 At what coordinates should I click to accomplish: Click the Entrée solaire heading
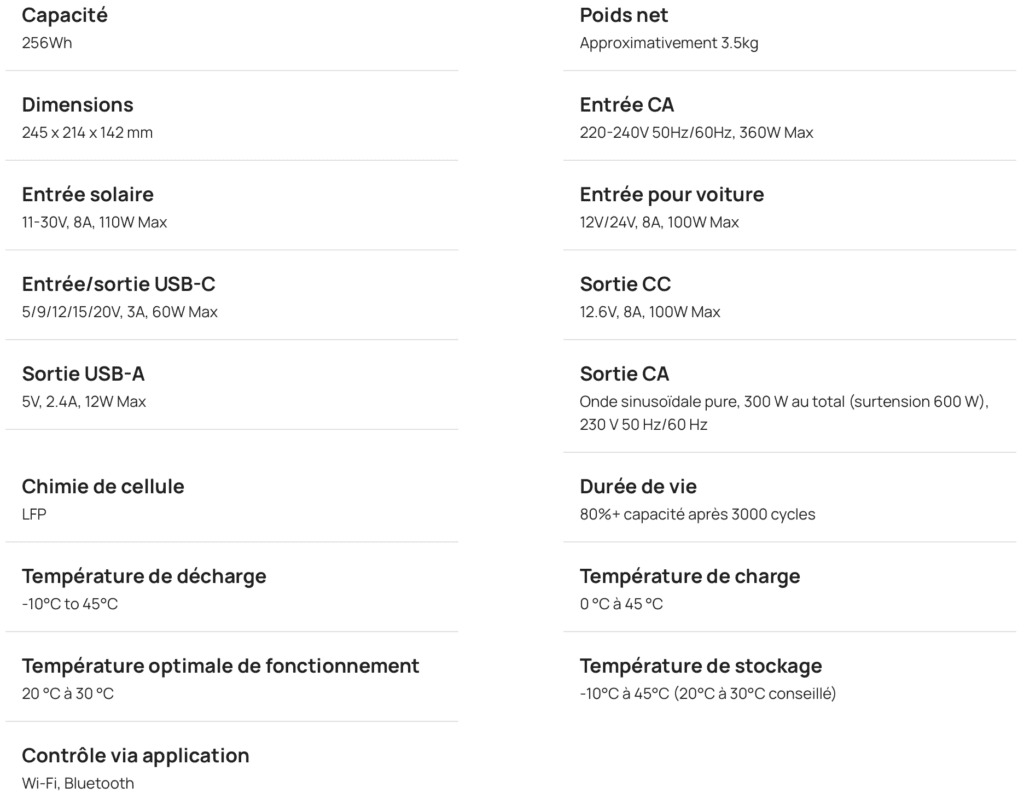coord(88,194)
